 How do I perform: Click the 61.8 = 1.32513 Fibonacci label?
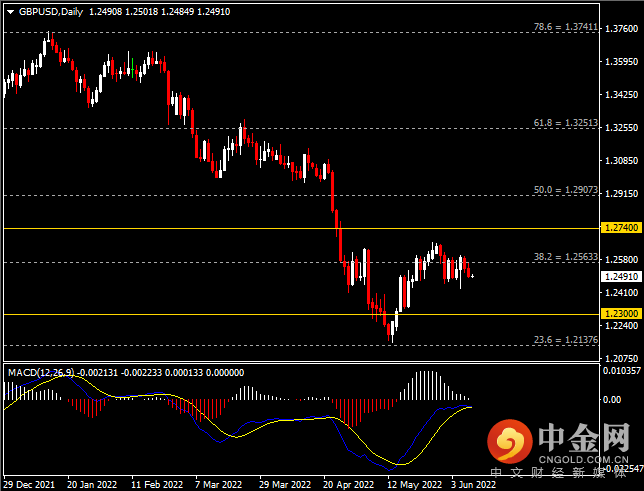pos(566,123)
